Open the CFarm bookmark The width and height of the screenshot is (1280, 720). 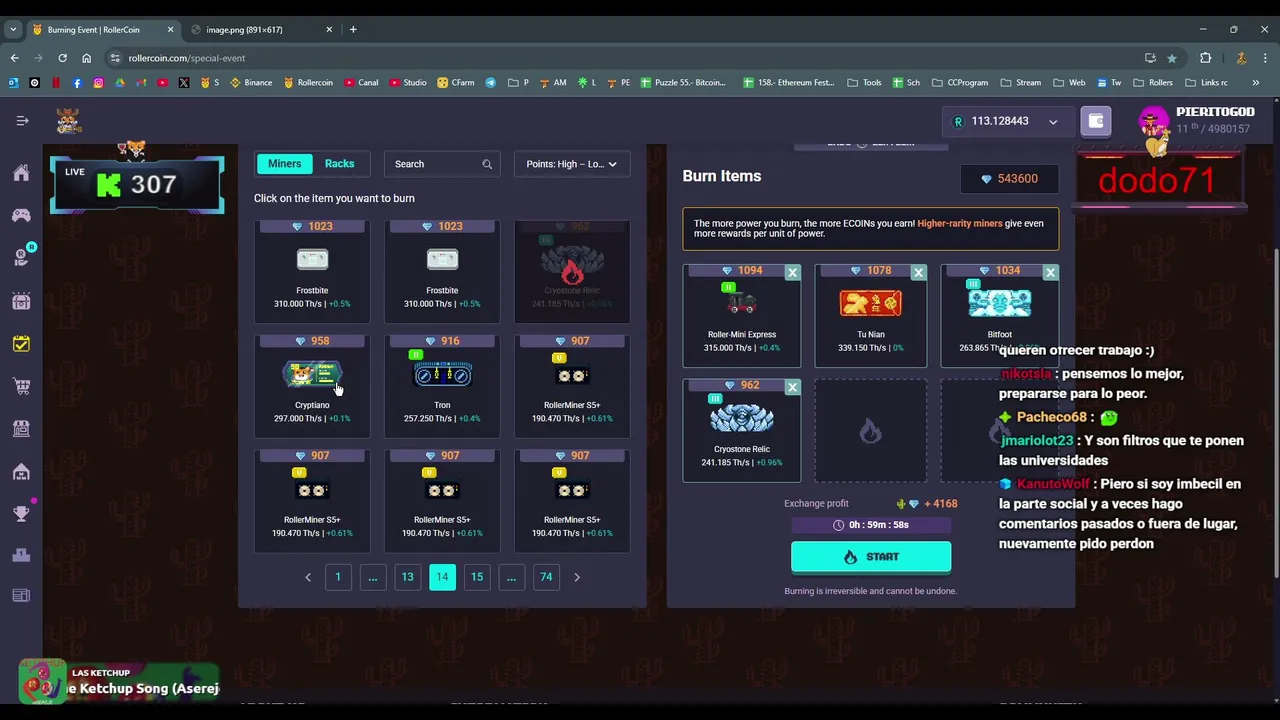tap(456, 83)
